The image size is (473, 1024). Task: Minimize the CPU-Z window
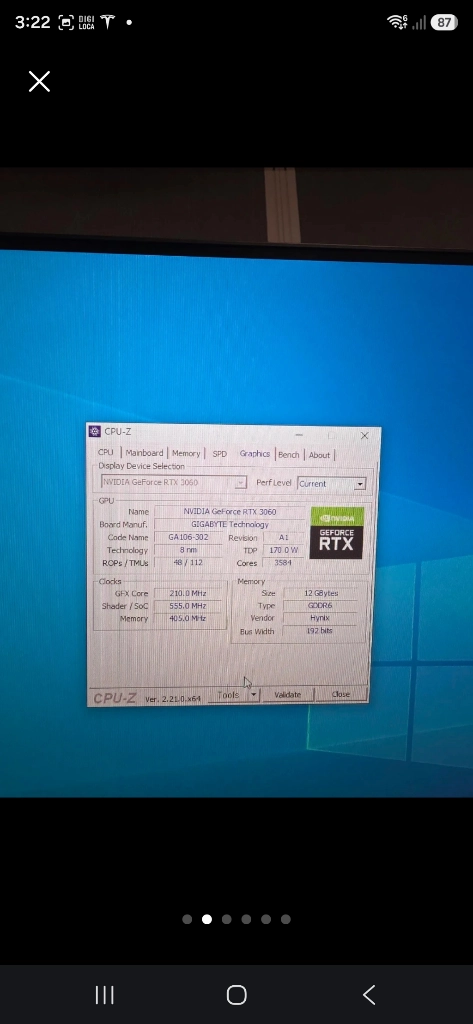coord(299,434)
